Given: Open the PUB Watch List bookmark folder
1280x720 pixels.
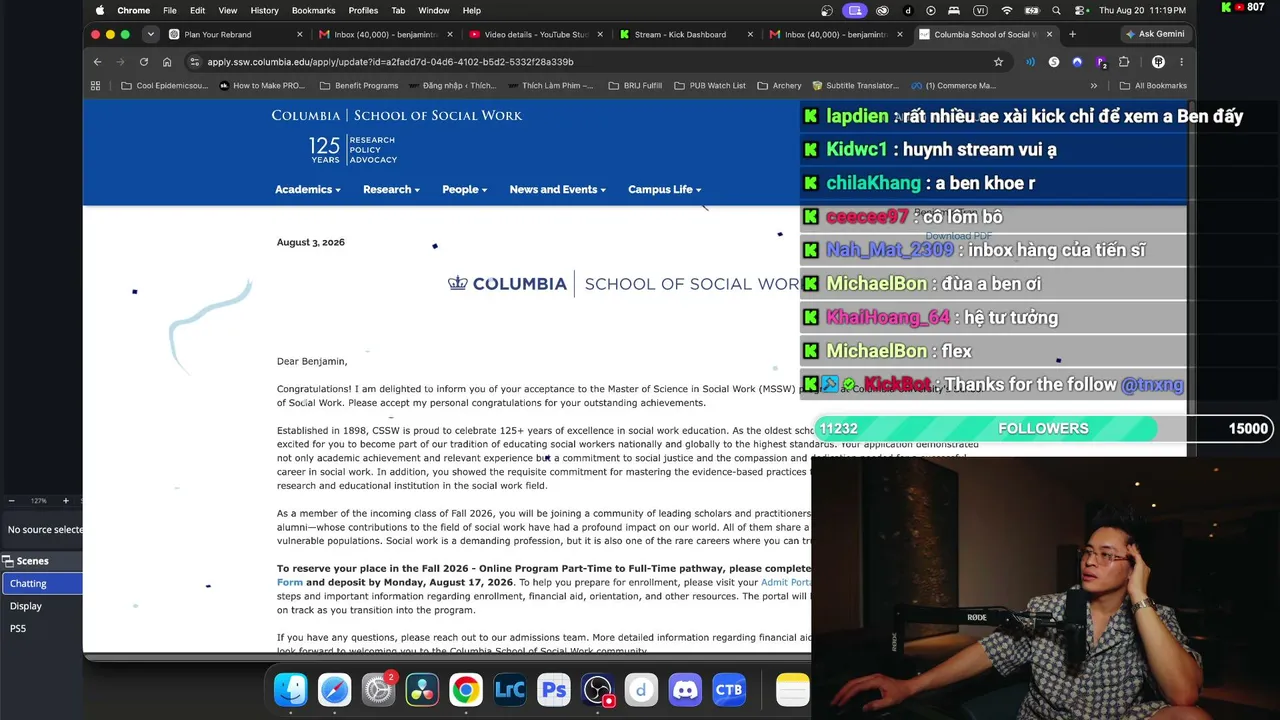Looking at the screenshot, I should 710,86.
